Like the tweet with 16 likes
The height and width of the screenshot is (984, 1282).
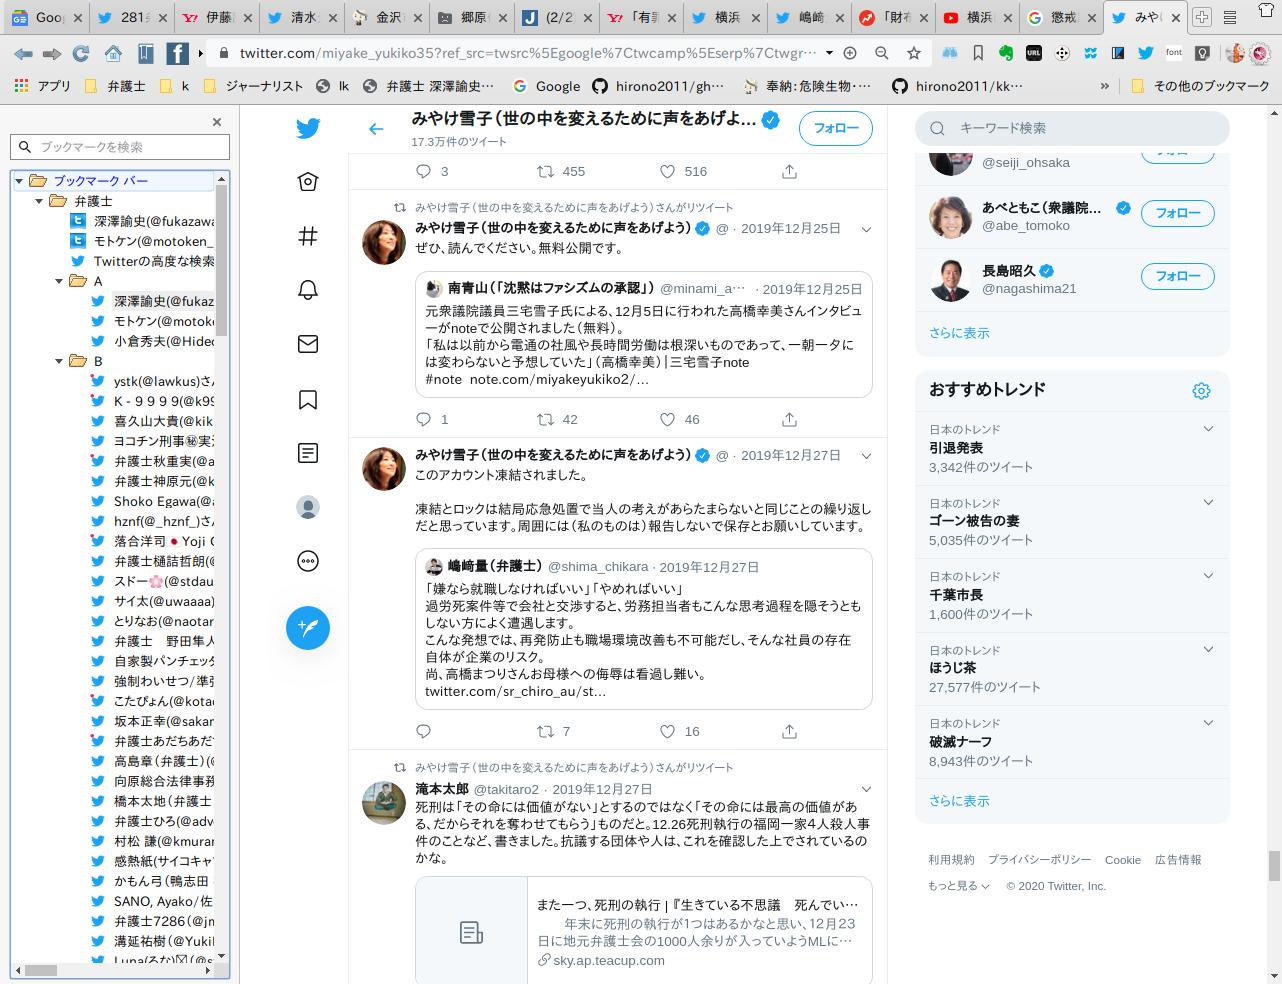click(668, 731)
